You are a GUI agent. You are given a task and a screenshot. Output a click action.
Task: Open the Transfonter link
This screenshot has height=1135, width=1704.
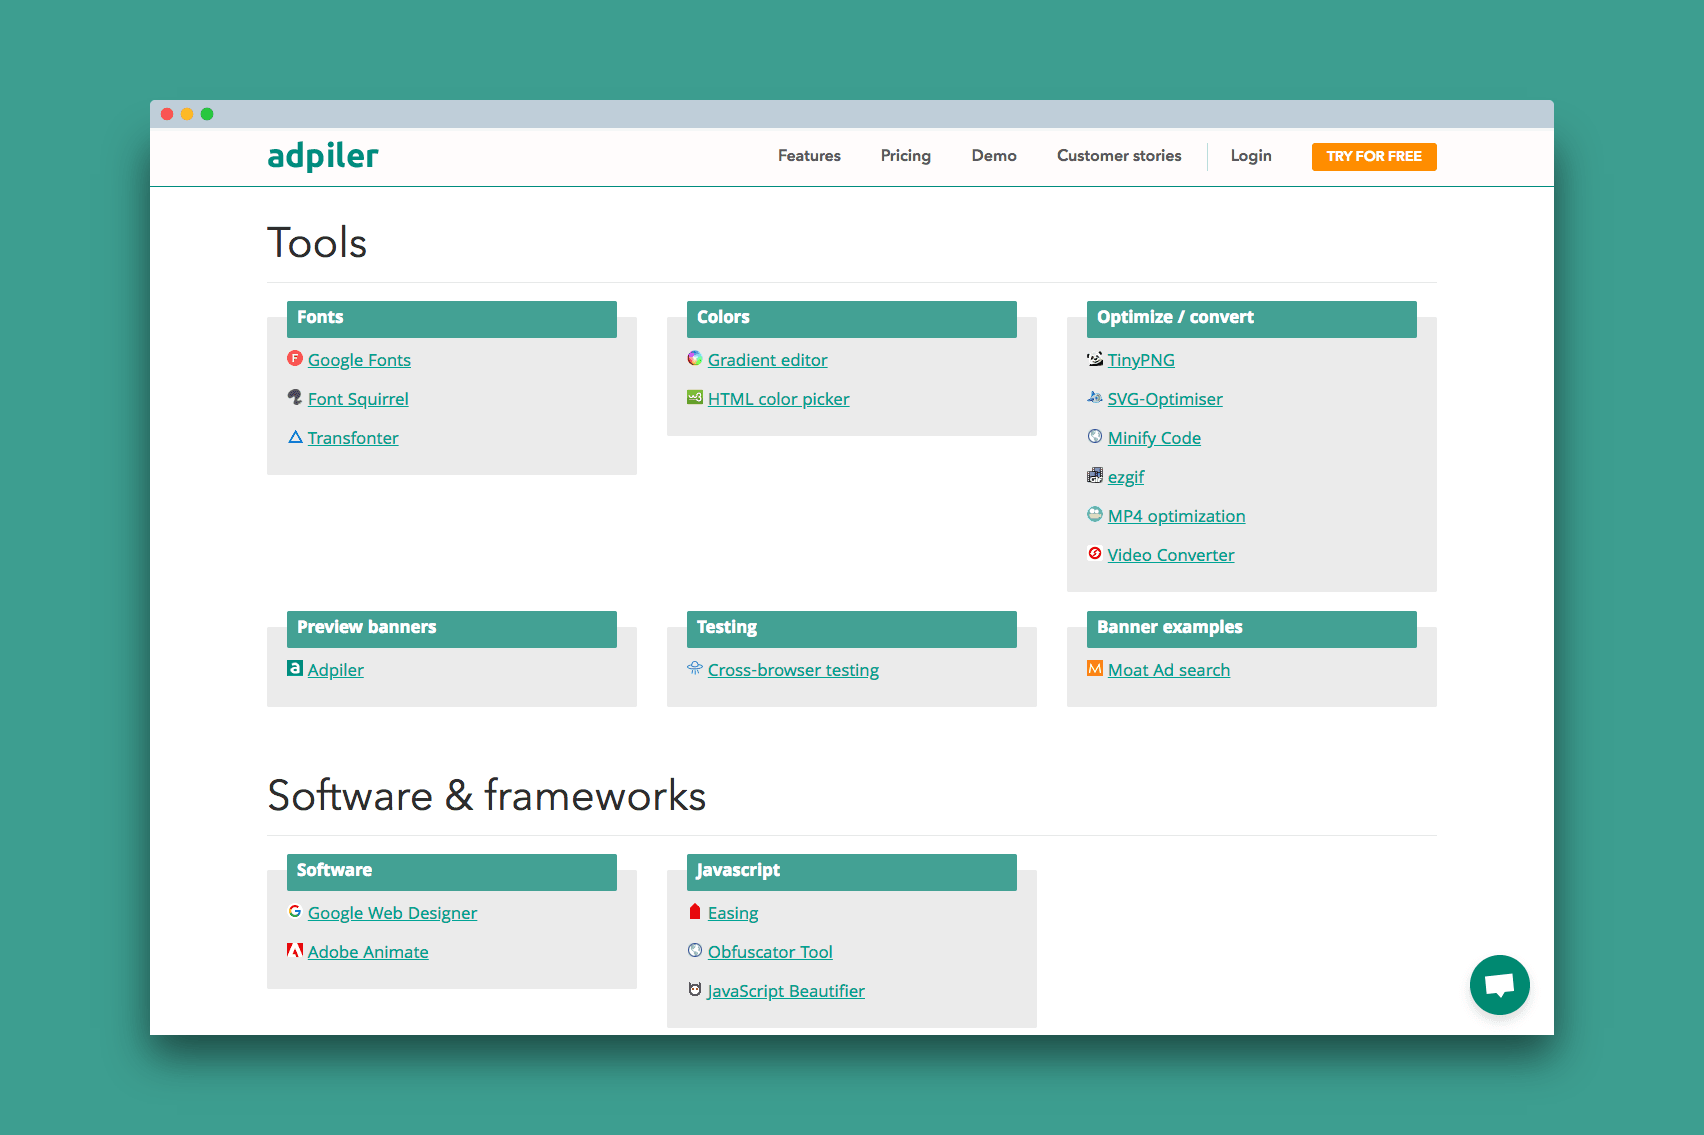[353, 438]
